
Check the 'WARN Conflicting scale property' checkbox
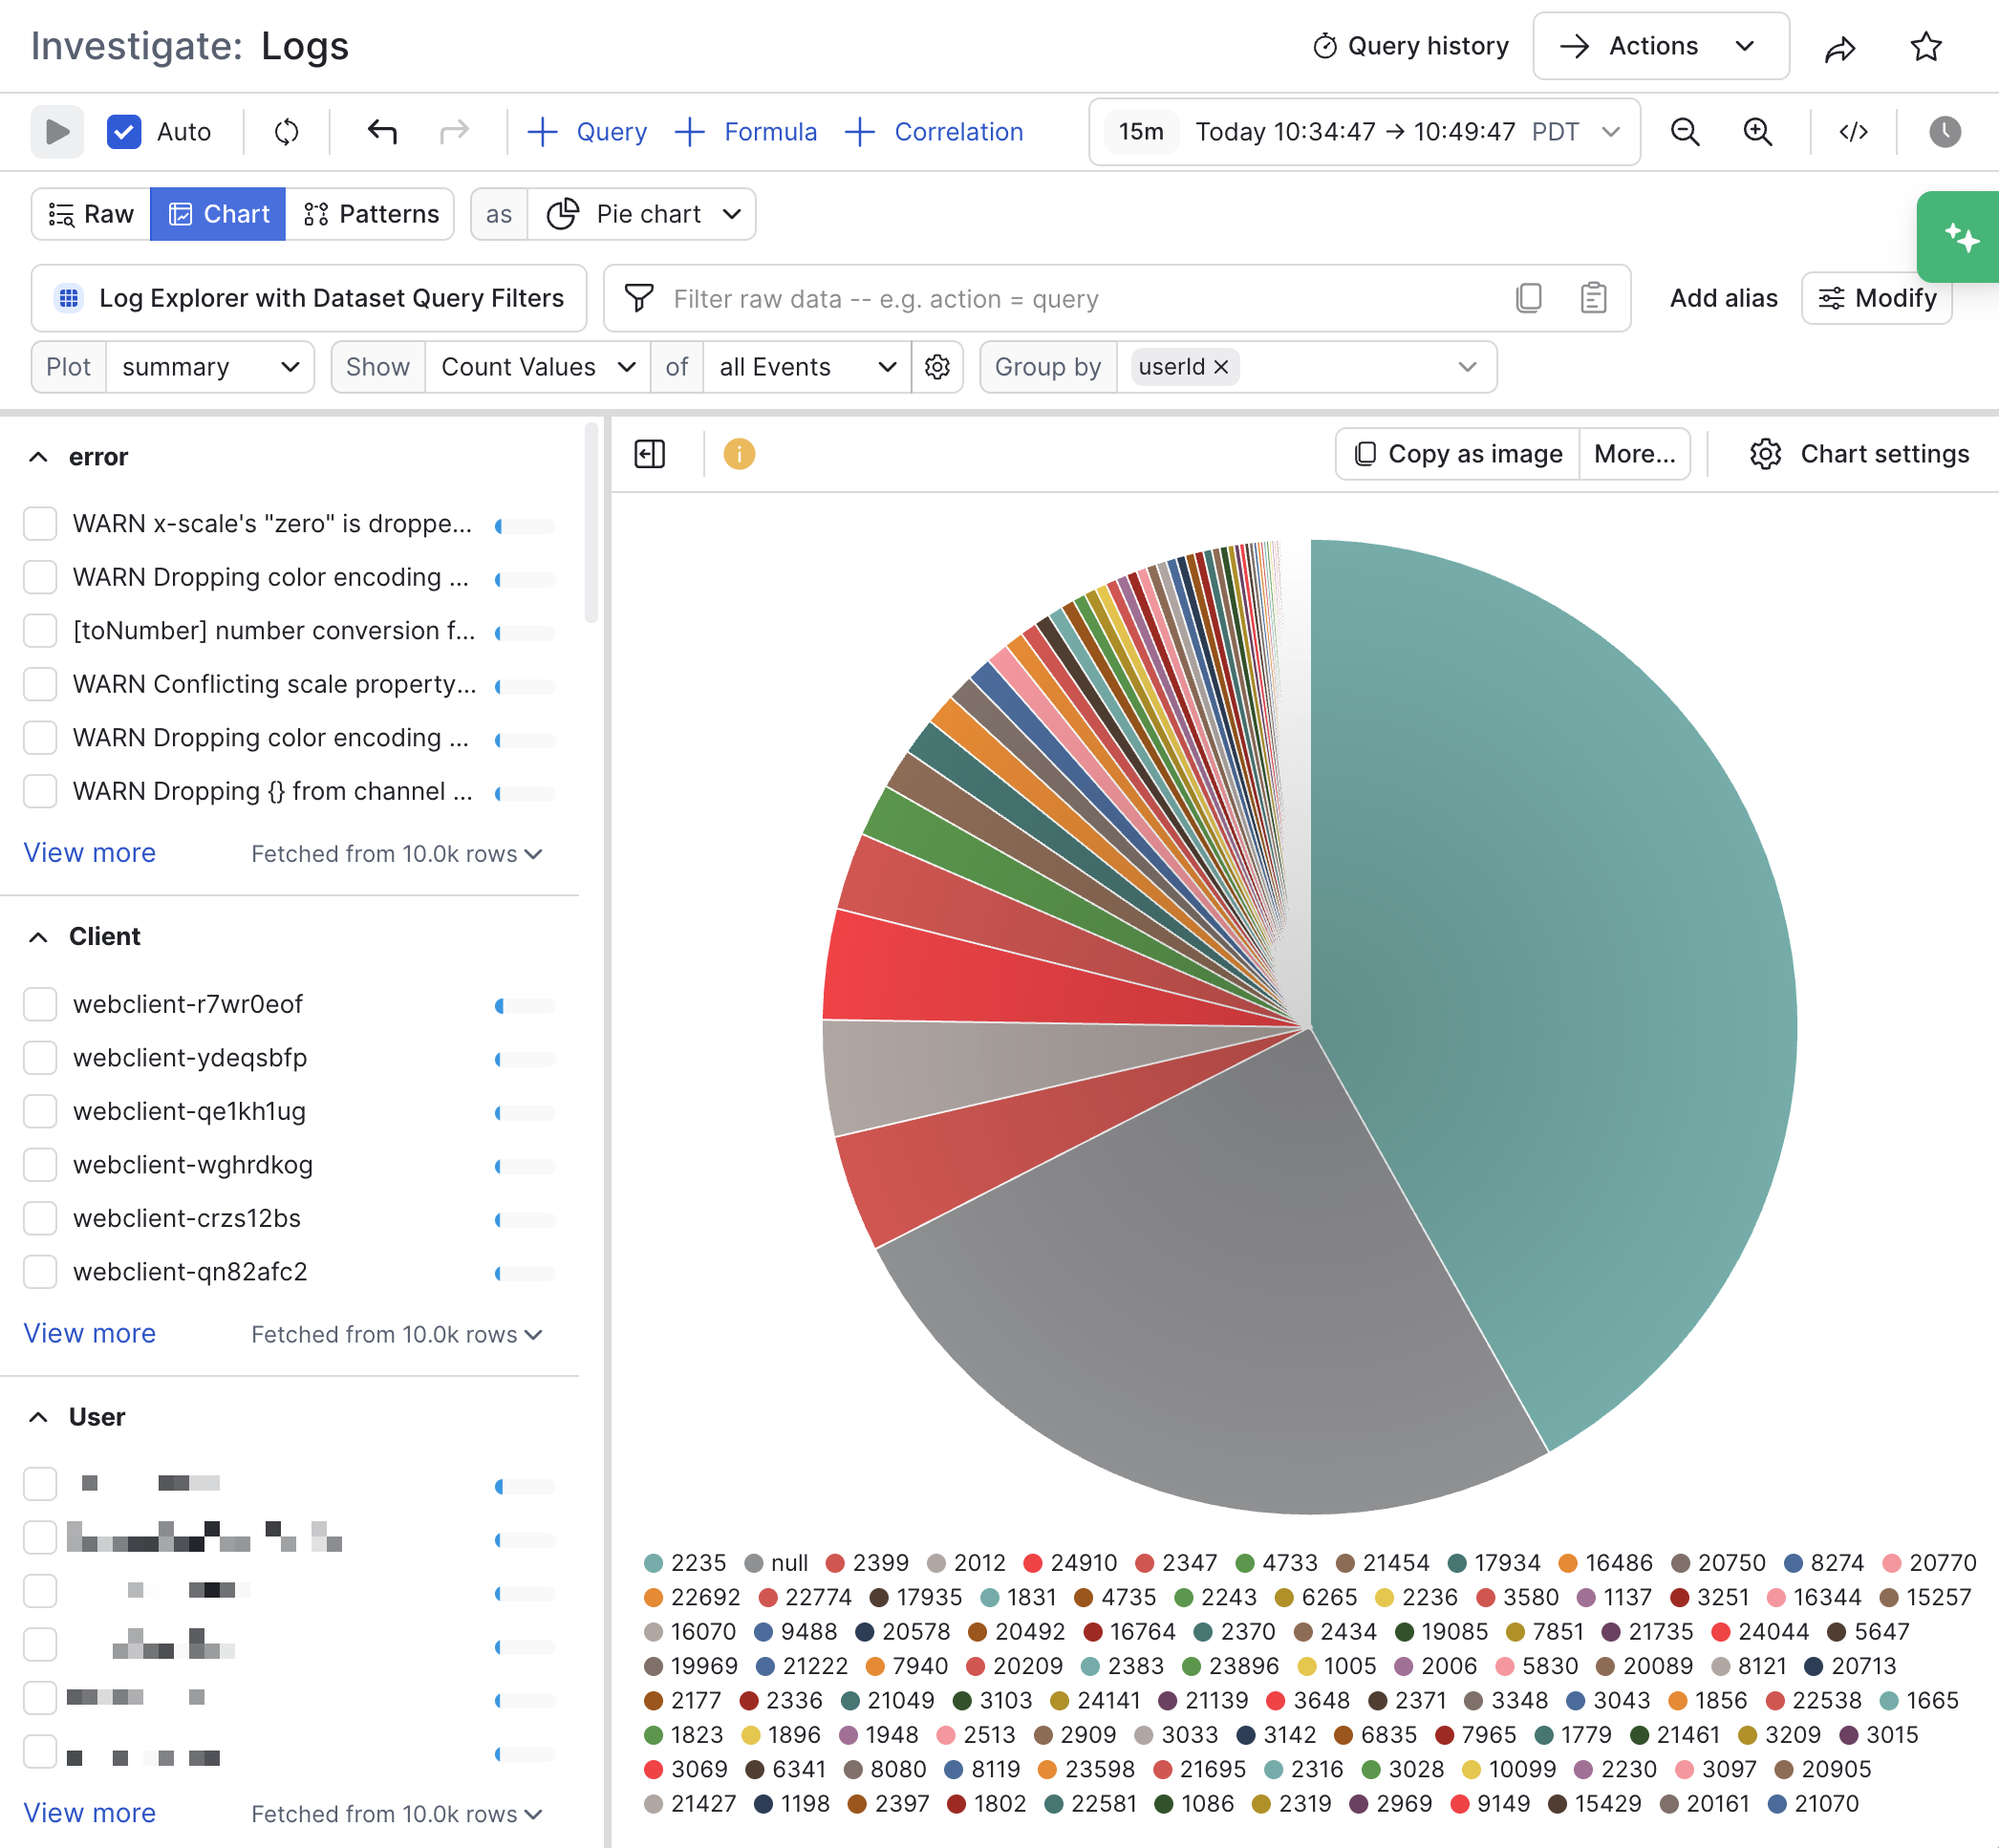(40, 684)
